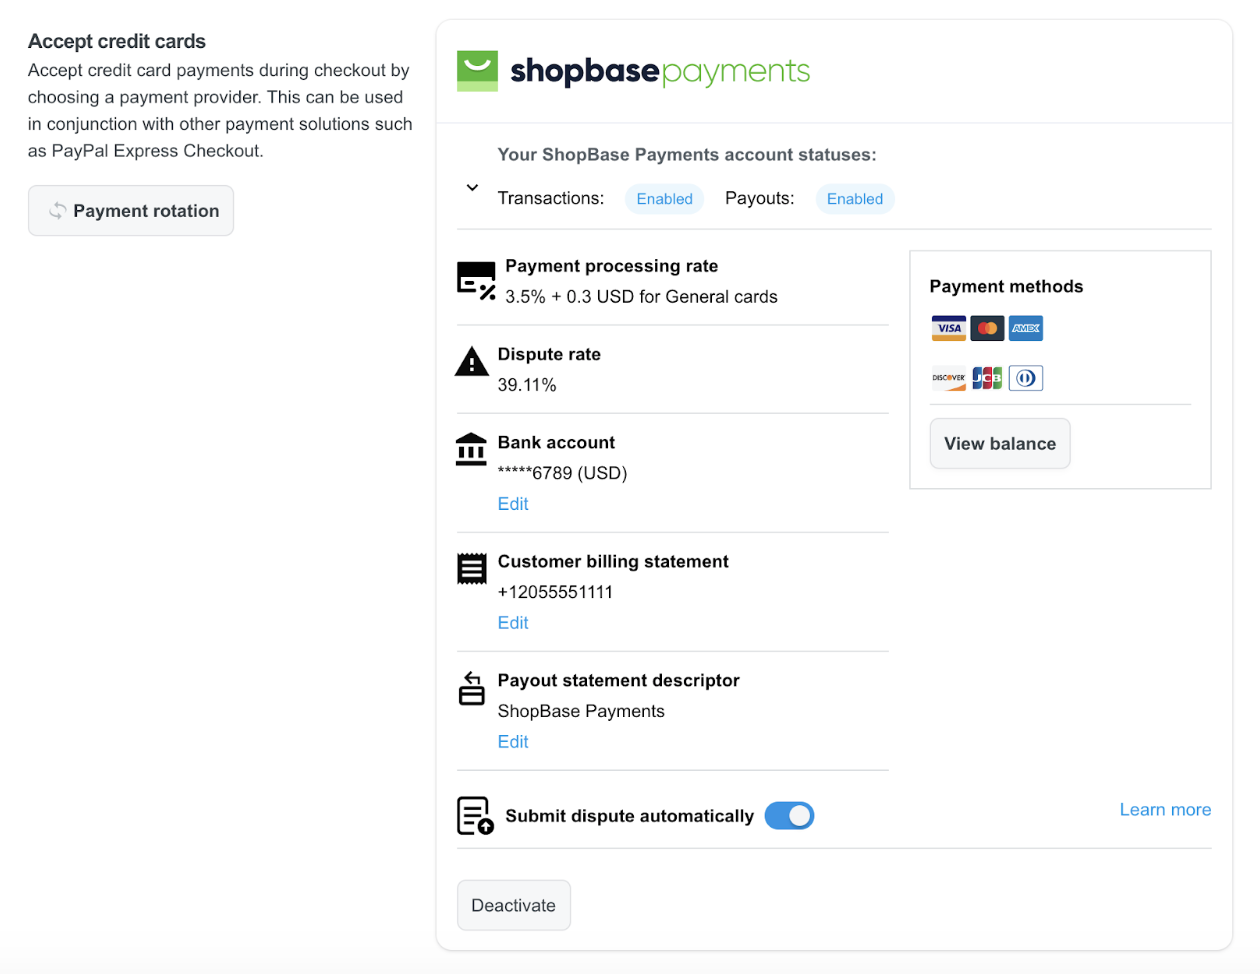Image resolution: width=1260 pixels, height=974 pixels.
Task: Click the Transactions Enabled status badge
Action: (x=665, y=199)
